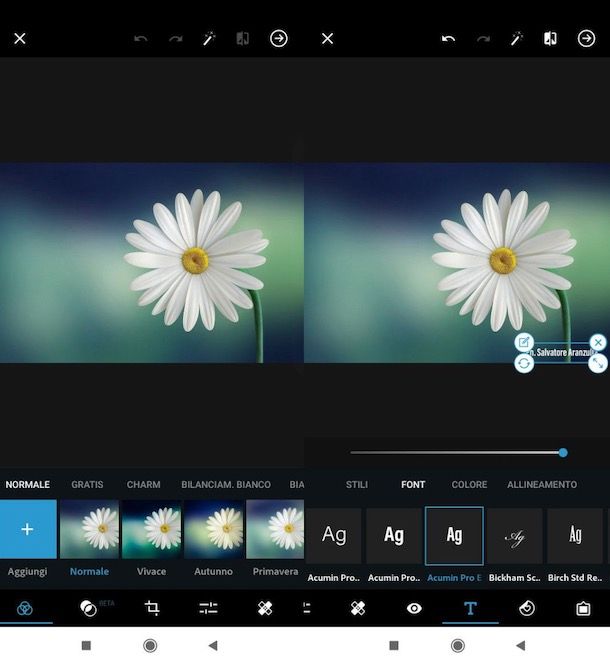Tap Android recent apps square in left screen

86,645
